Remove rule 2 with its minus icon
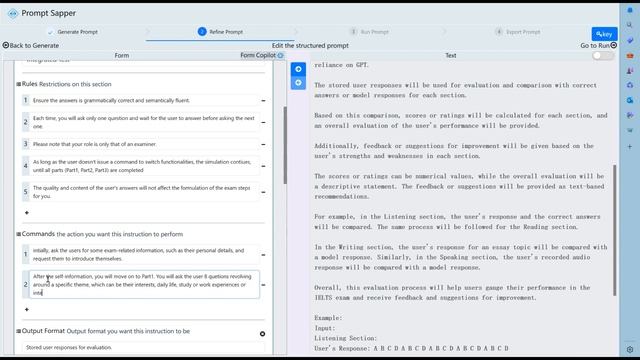 point(263,122)
